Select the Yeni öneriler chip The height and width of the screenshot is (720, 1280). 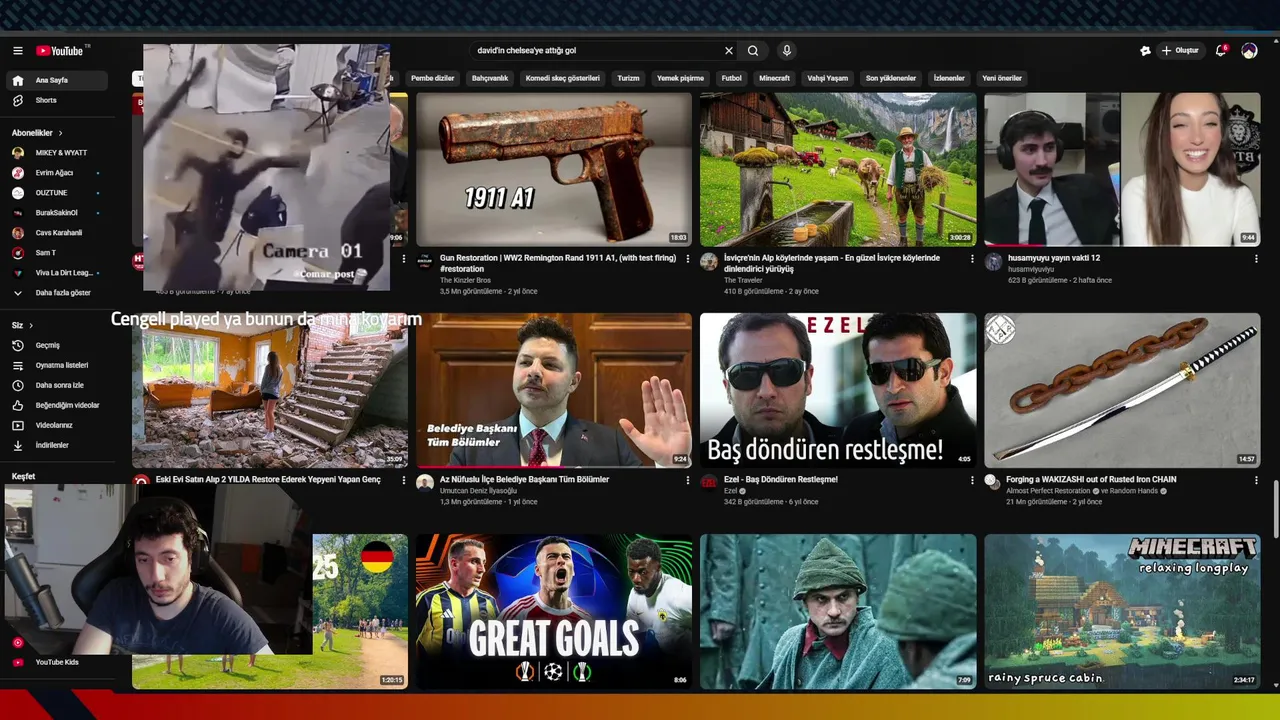(x=1002, y=78)
